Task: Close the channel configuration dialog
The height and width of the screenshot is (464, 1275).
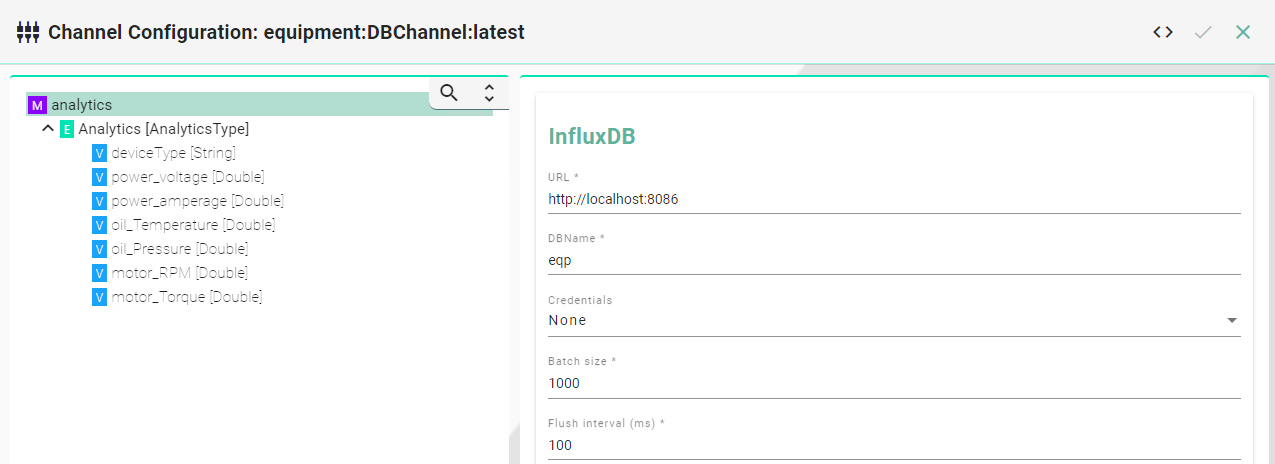Action: point(1243,32)
